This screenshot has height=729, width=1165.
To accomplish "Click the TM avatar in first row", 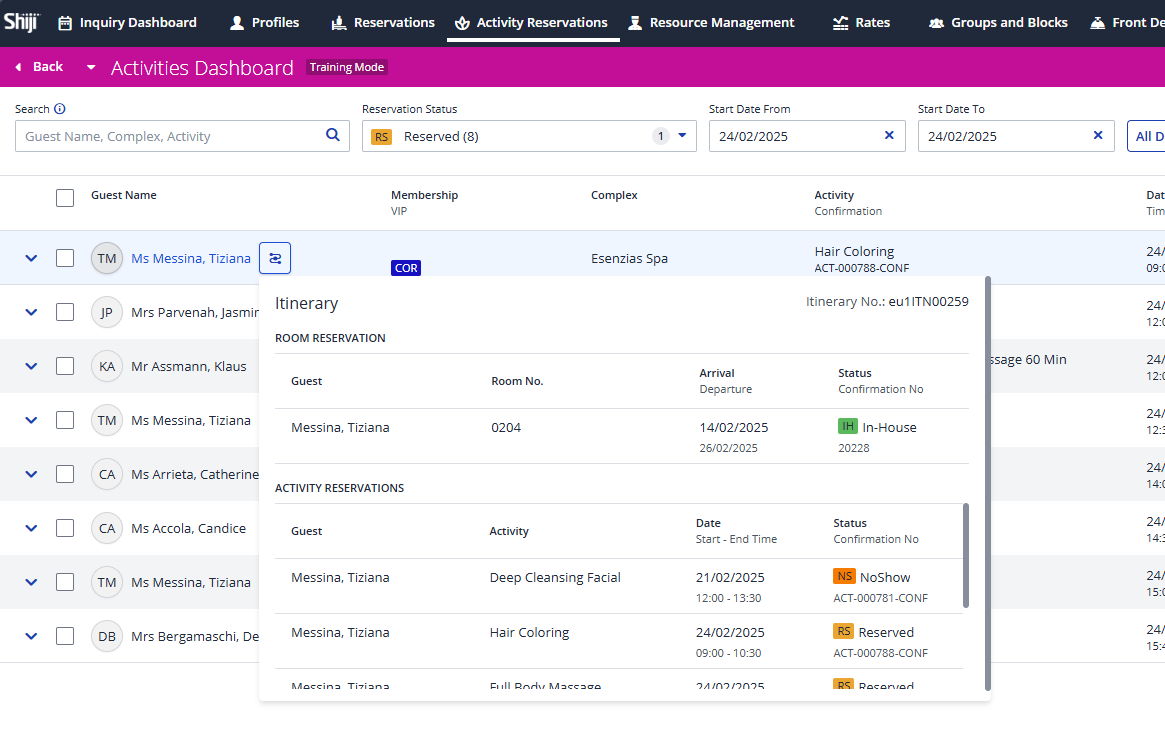I will (107, 258).
